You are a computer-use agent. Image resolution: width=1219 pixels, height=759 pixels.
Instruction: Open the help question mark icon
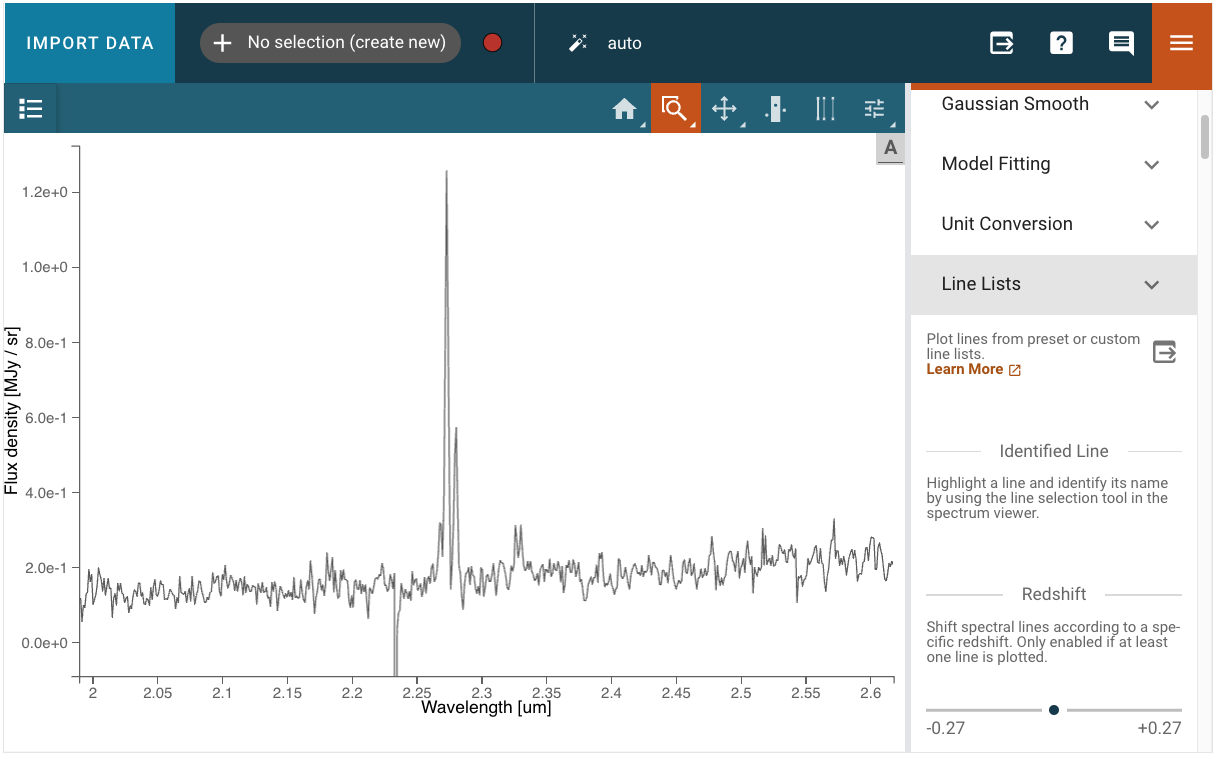1061,43
